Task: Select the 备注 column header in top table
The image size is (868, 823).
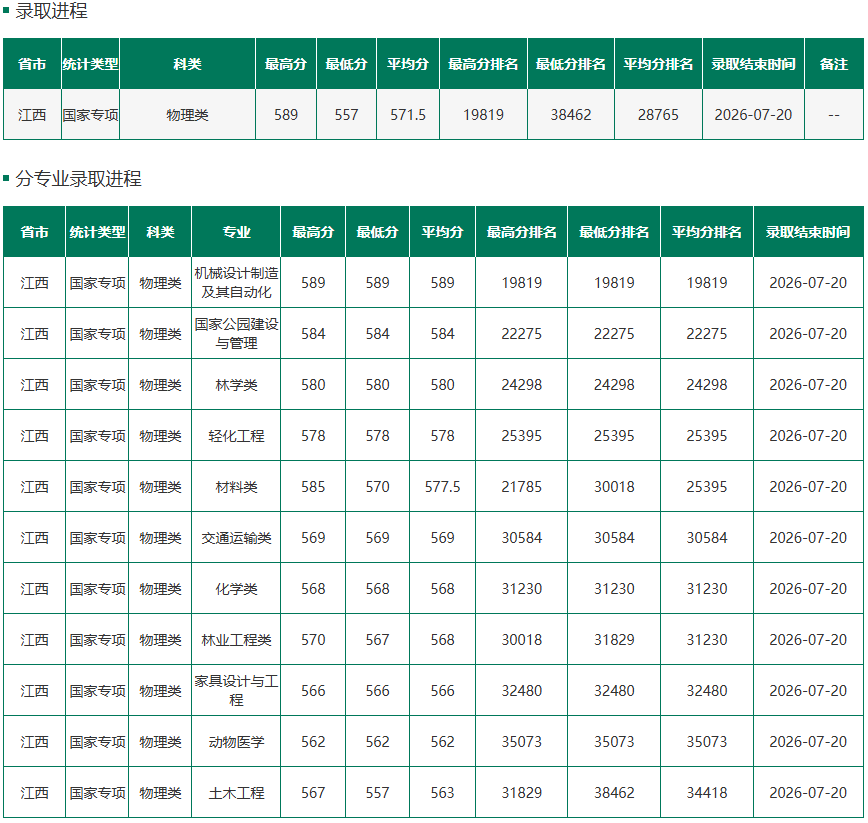Action: [834, 64]
